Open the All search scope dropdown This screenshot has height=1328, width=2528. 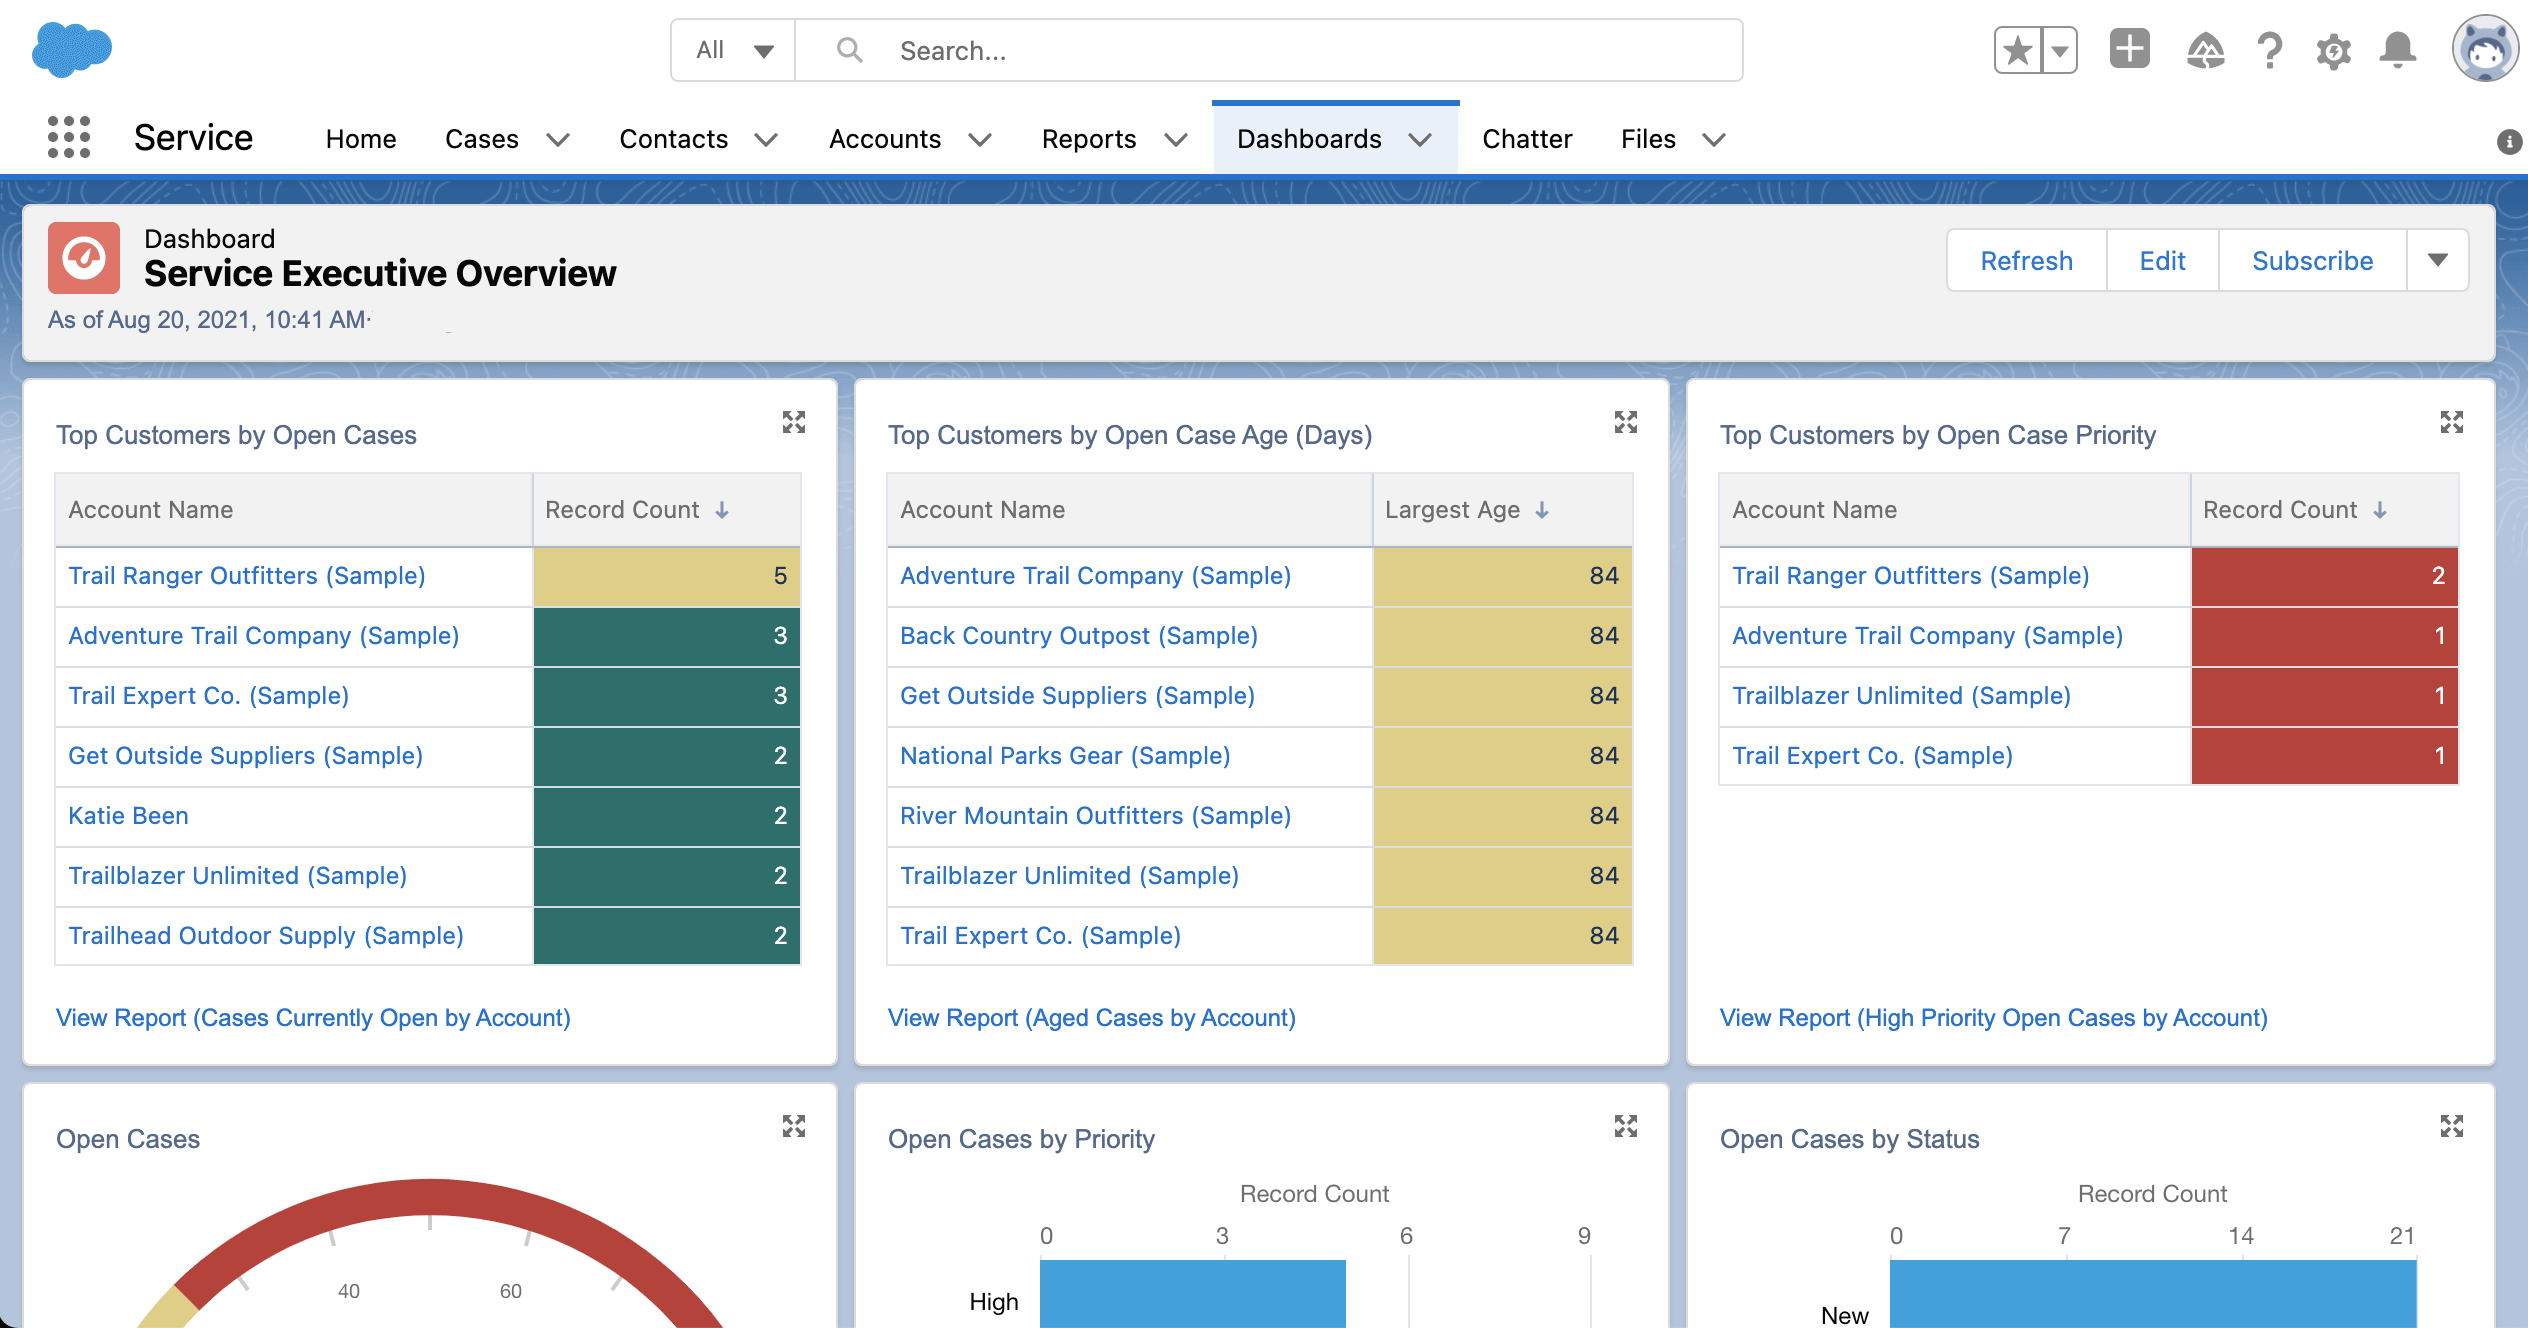pos(733,50)
